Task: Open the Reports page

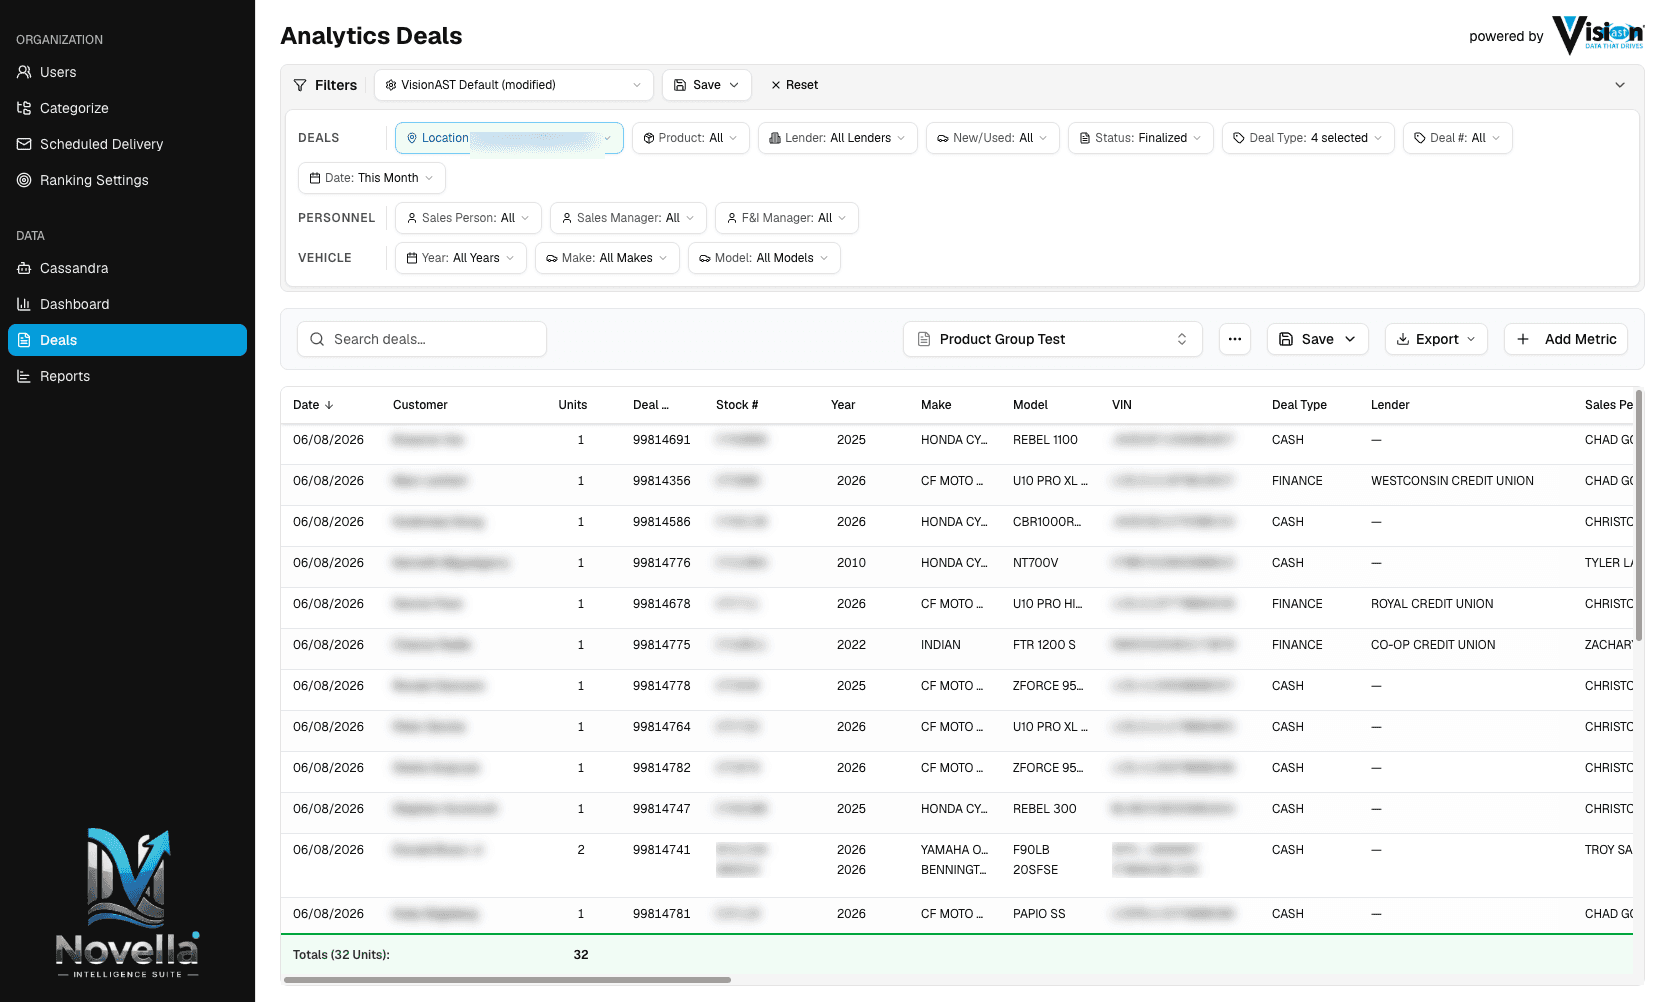Action: [127, 376]
